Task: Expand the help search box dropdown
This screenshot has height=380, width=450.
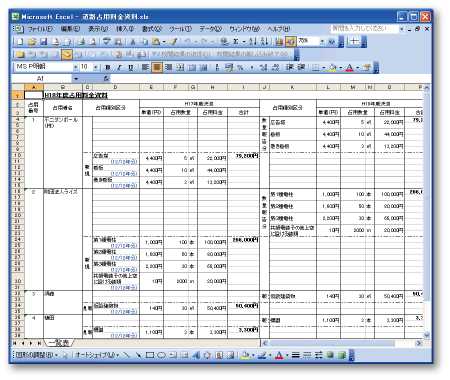Action: click(x=401, y=29)
